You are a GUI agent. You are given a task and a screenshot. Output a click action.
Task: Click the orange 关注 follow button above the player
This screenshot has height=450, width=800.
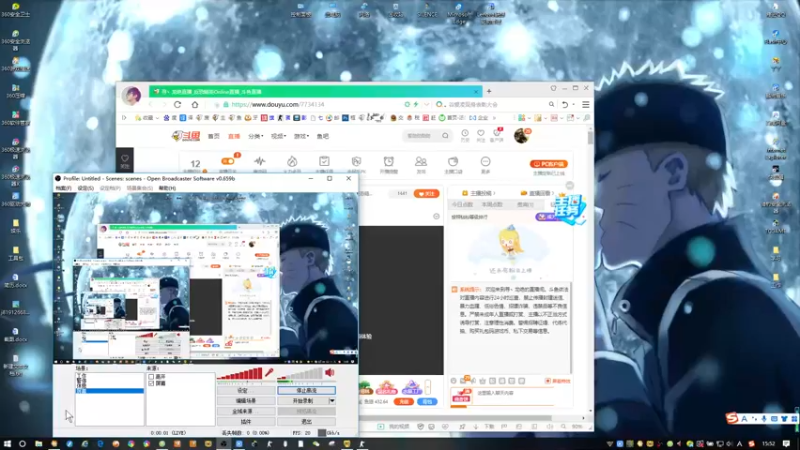(x=426, y=194)
